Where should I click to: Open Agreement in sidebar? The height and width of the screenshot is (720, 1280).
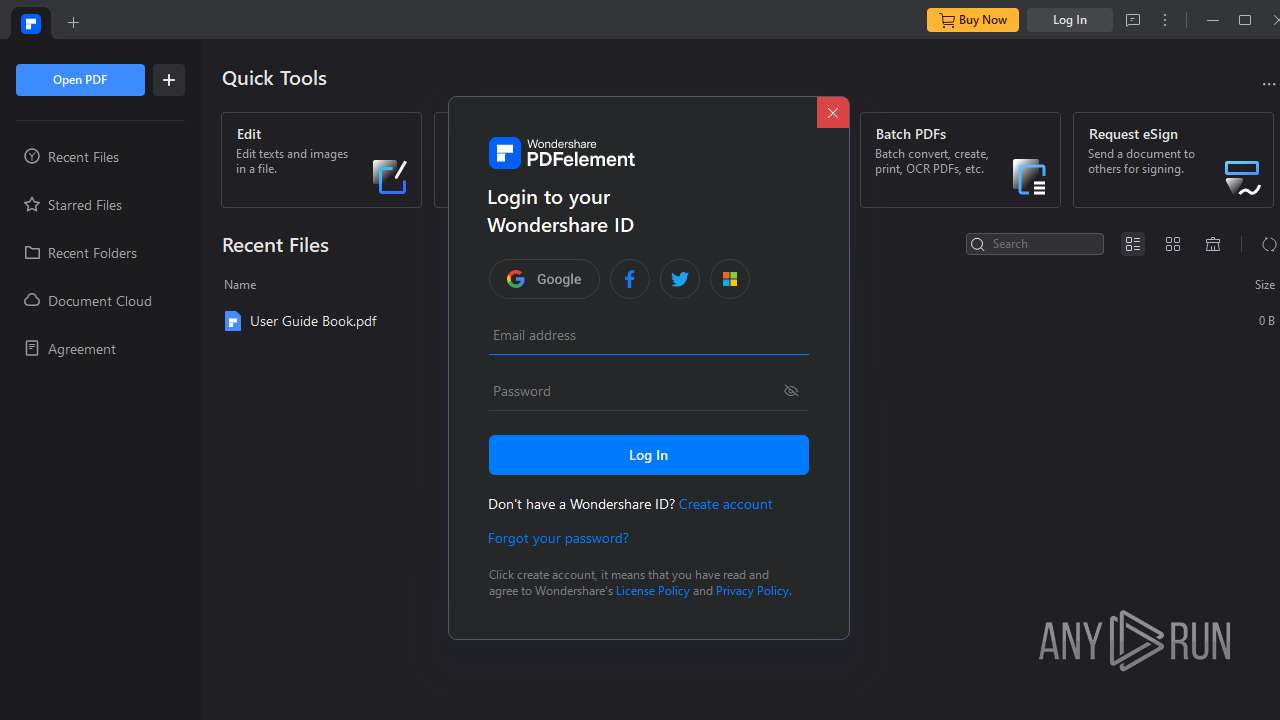[x=69, y=349]
